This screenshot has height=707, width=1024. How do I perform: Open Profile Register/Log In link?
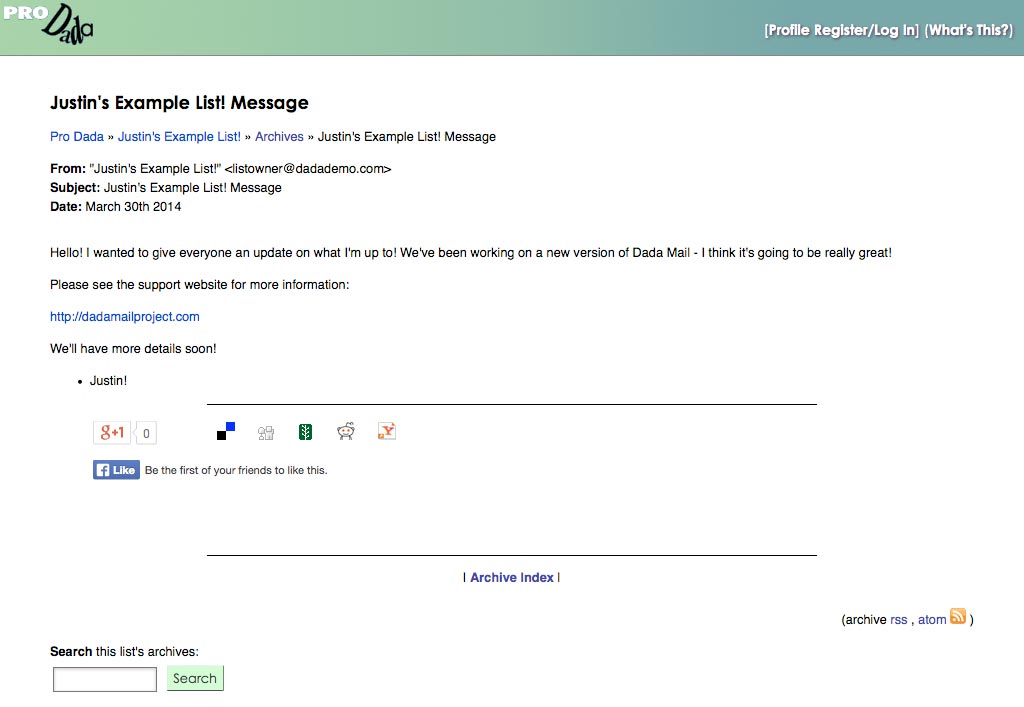click(841, 30)
